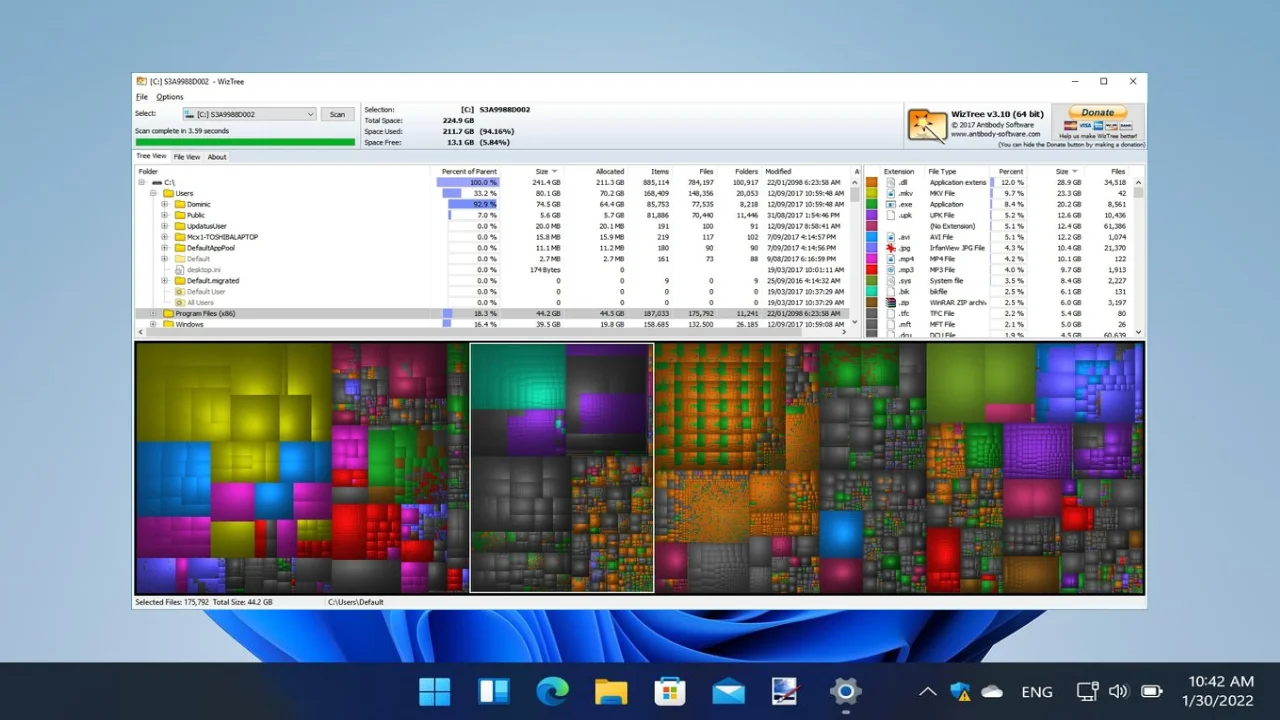The height and width of the screenshot is (720, 1280).
Task: Sort file types by Percent column
Action: (1011, 172)
